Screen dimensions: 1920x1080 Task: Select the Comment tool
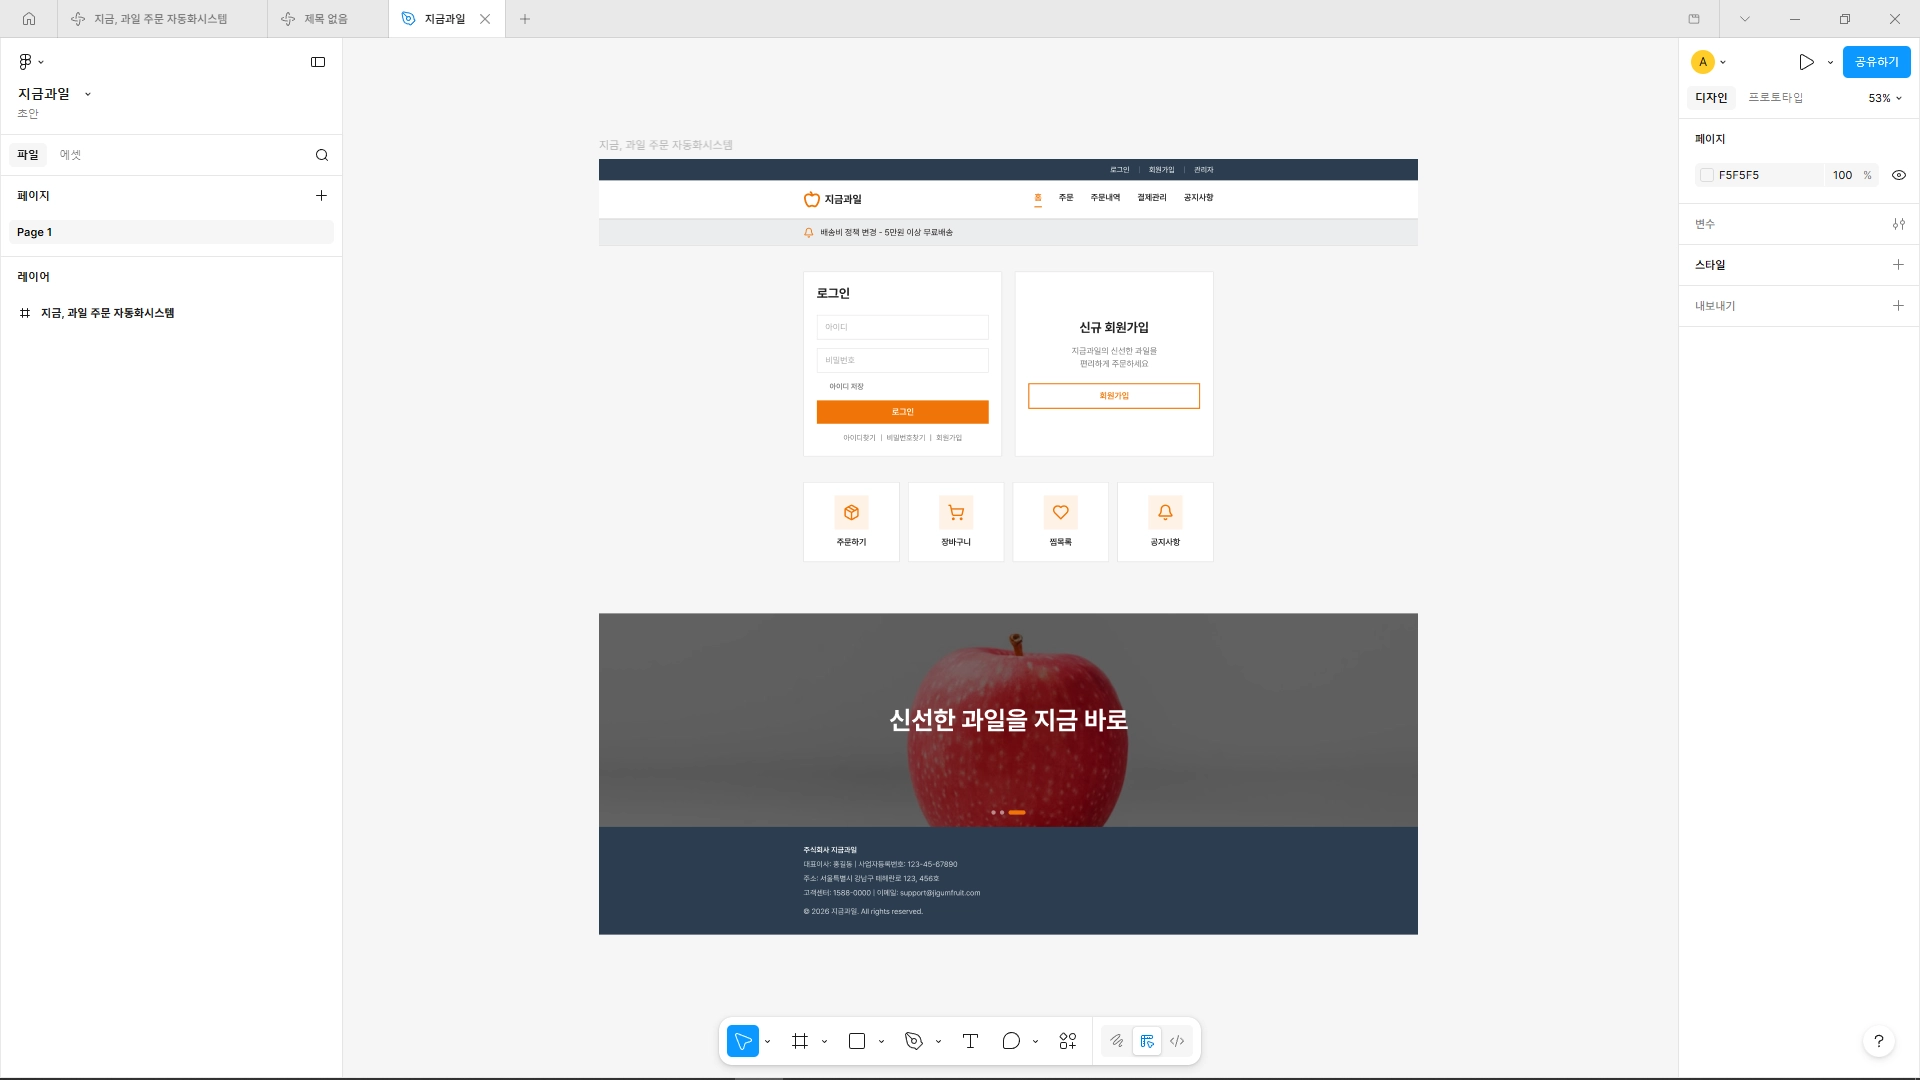1011,1041
